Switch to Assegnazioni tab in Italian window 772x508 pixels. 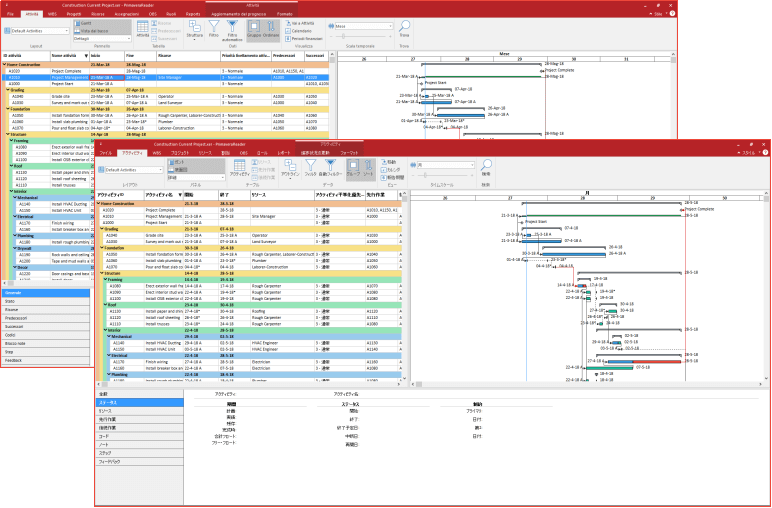click(127, 14)
